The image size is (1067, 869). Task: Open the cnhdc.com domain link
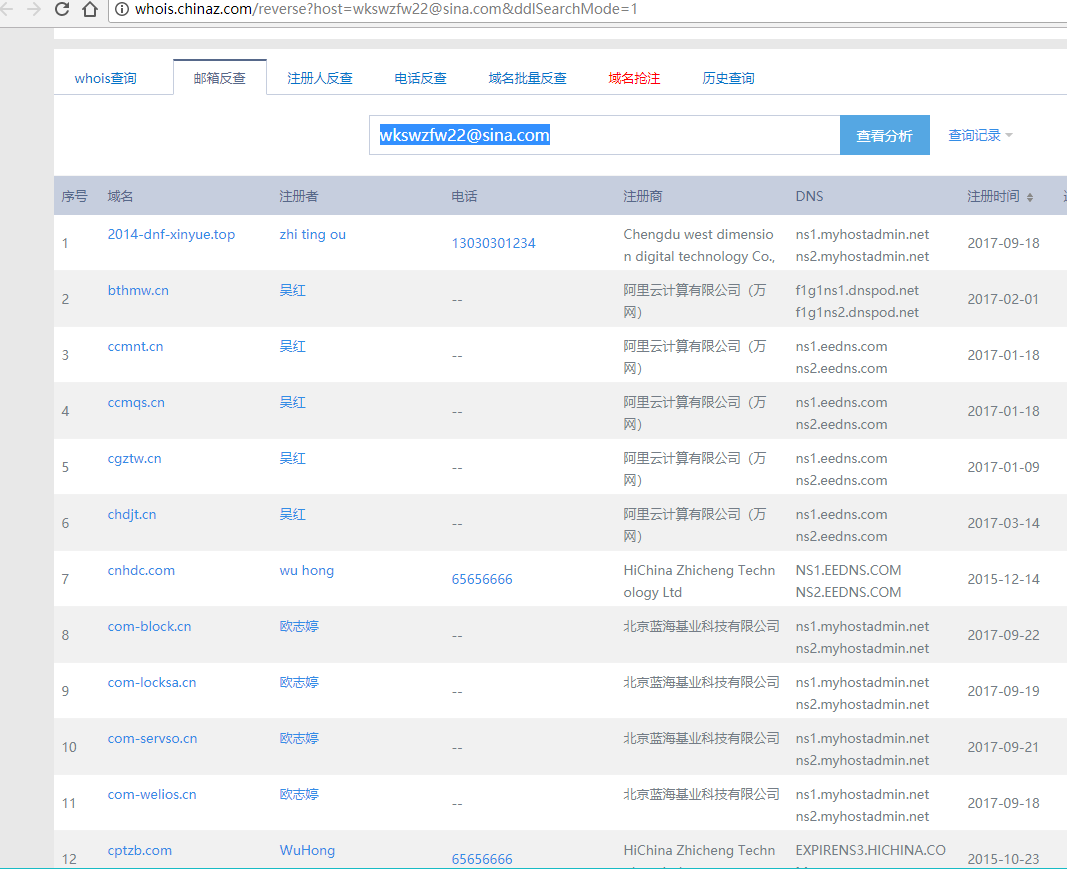click(141, 570)
